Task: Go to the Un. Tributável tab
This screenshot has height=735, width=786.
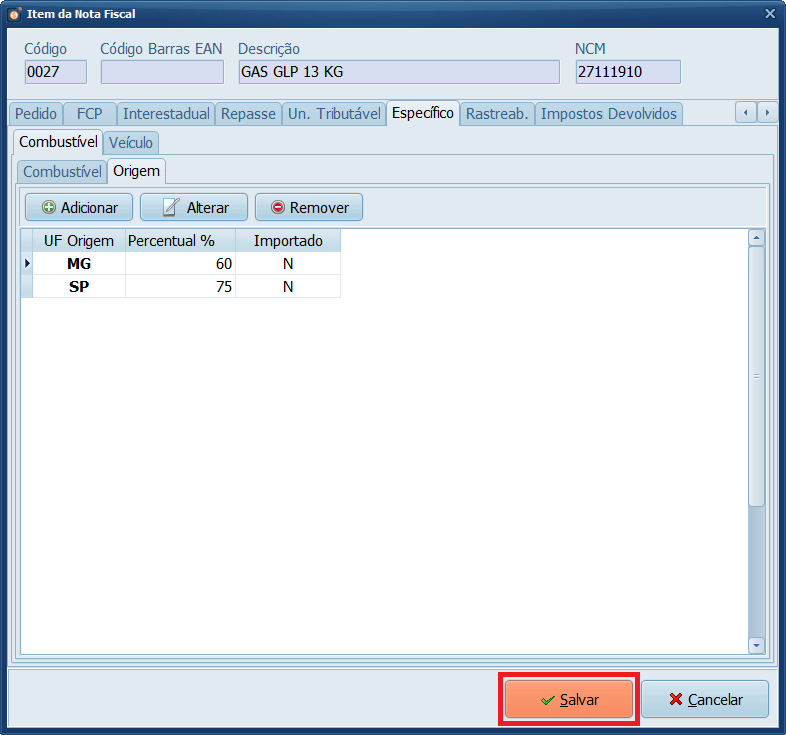Action: click(x=334, y=113)
